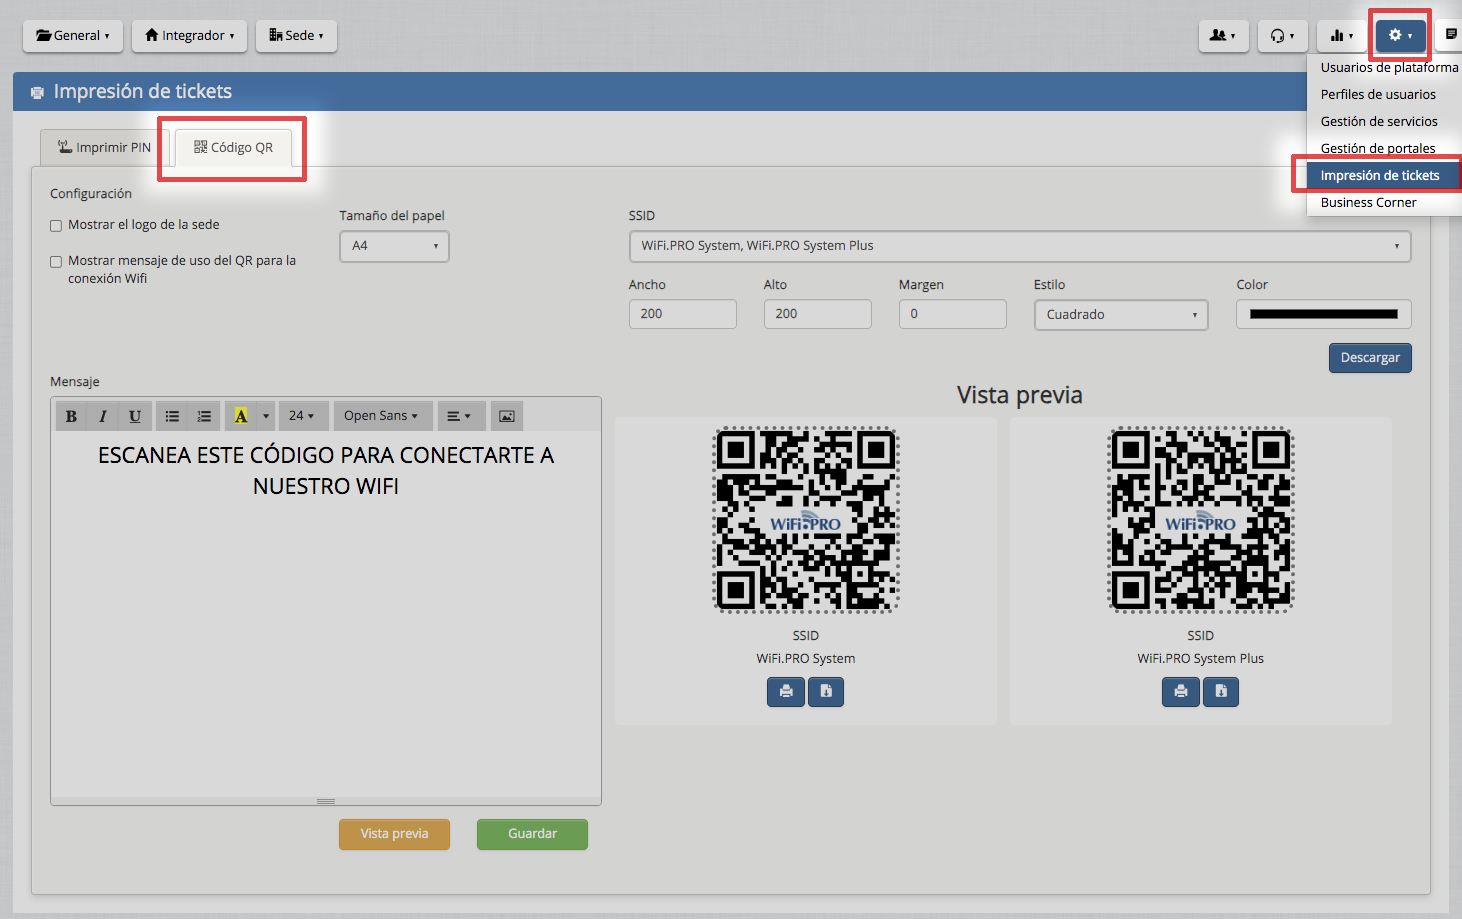Click the green Guardar button
The width and height of the screenshot is (1462, 919).
[x=532, y=834]
